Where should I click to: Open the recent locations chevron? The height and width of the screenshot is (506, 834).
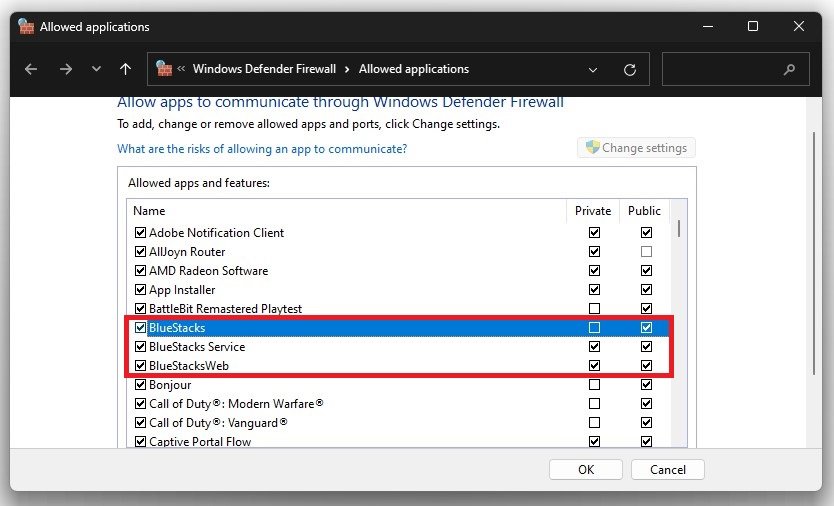96,69
